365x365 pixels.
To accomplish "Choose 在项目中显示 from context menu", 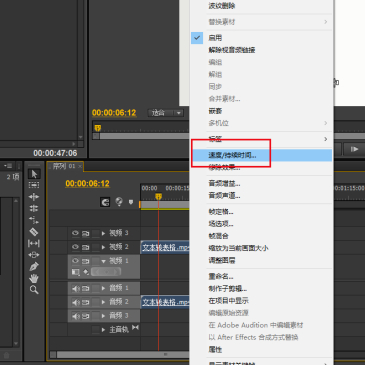I will pyautogui.click(x=262, y=301).
